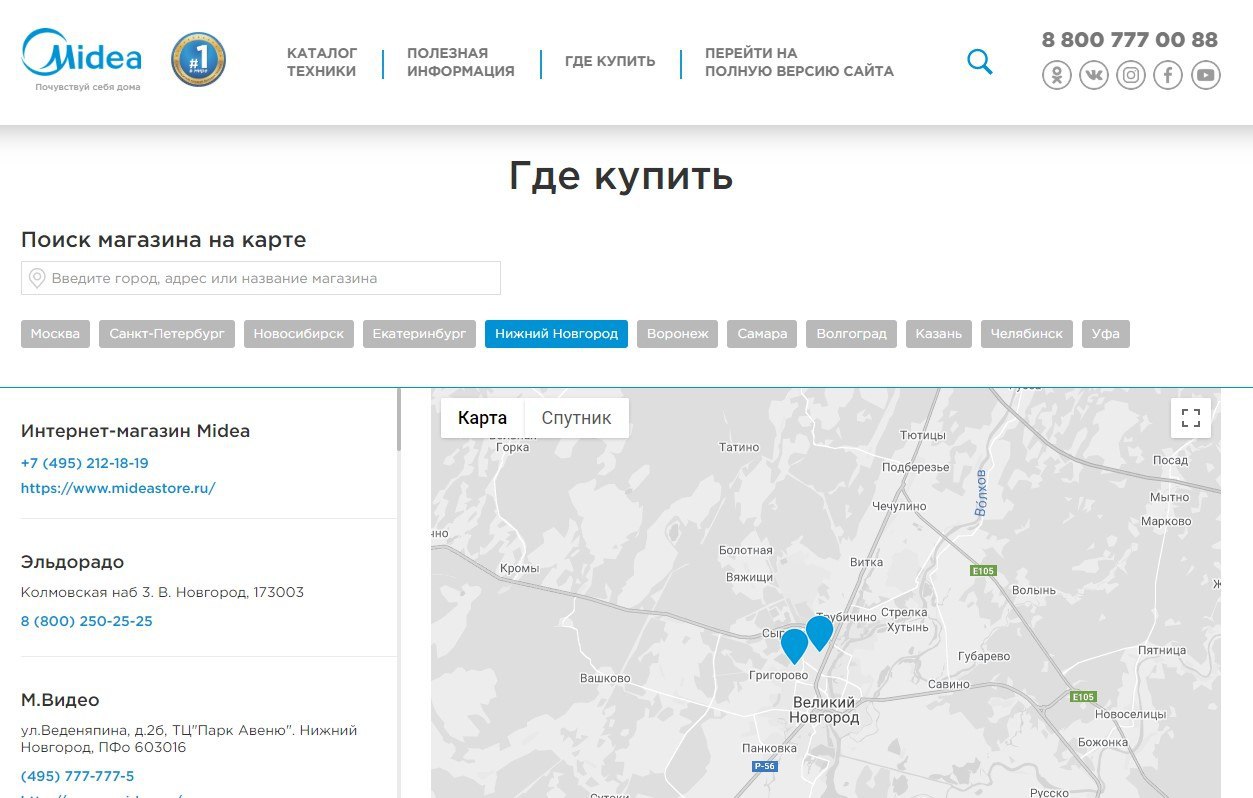Click the Григорово label on map
The height and width of the screenshot is (798, 1253).
pos(778,676)
